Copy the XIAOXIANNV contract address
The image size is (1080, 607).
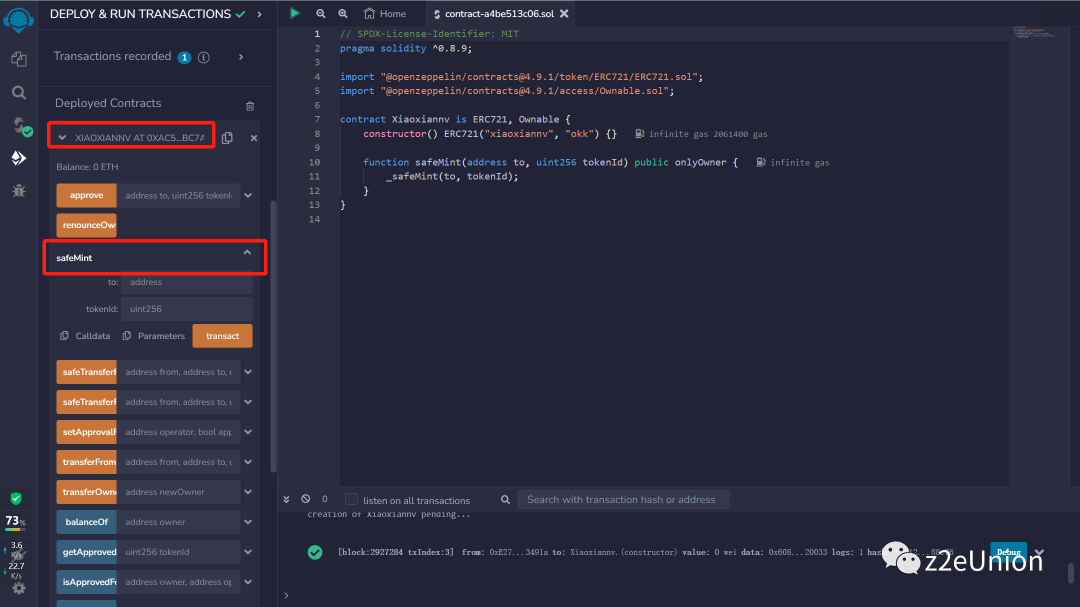pos(228,138)
